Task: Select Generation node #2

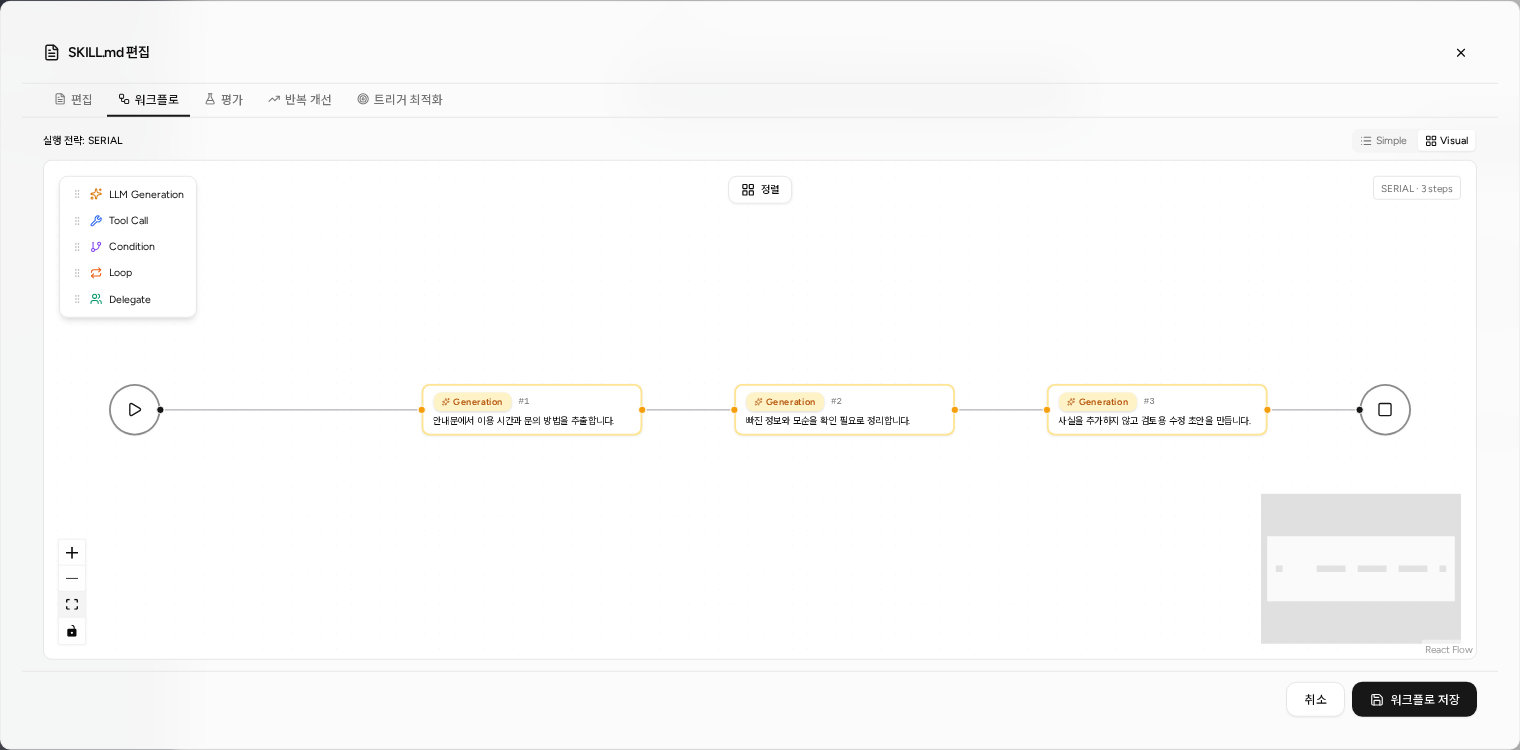Action: (x=845, y=410)
